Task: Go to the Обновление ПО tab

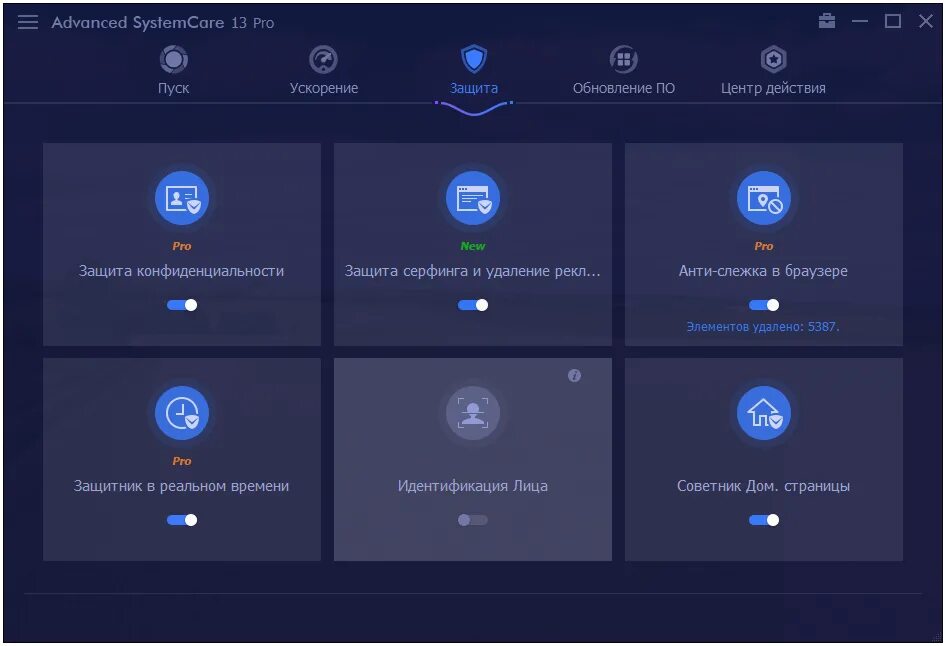Action: pyautogui.click(x=624, y=88)
